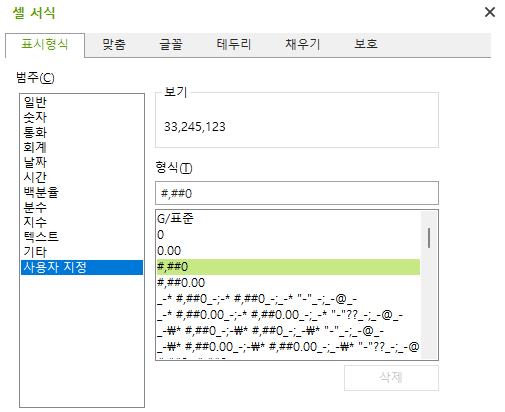Select accounting format _-* #,##0_-
This screenshot has width=505, height=412.
(x=288, y=299)
